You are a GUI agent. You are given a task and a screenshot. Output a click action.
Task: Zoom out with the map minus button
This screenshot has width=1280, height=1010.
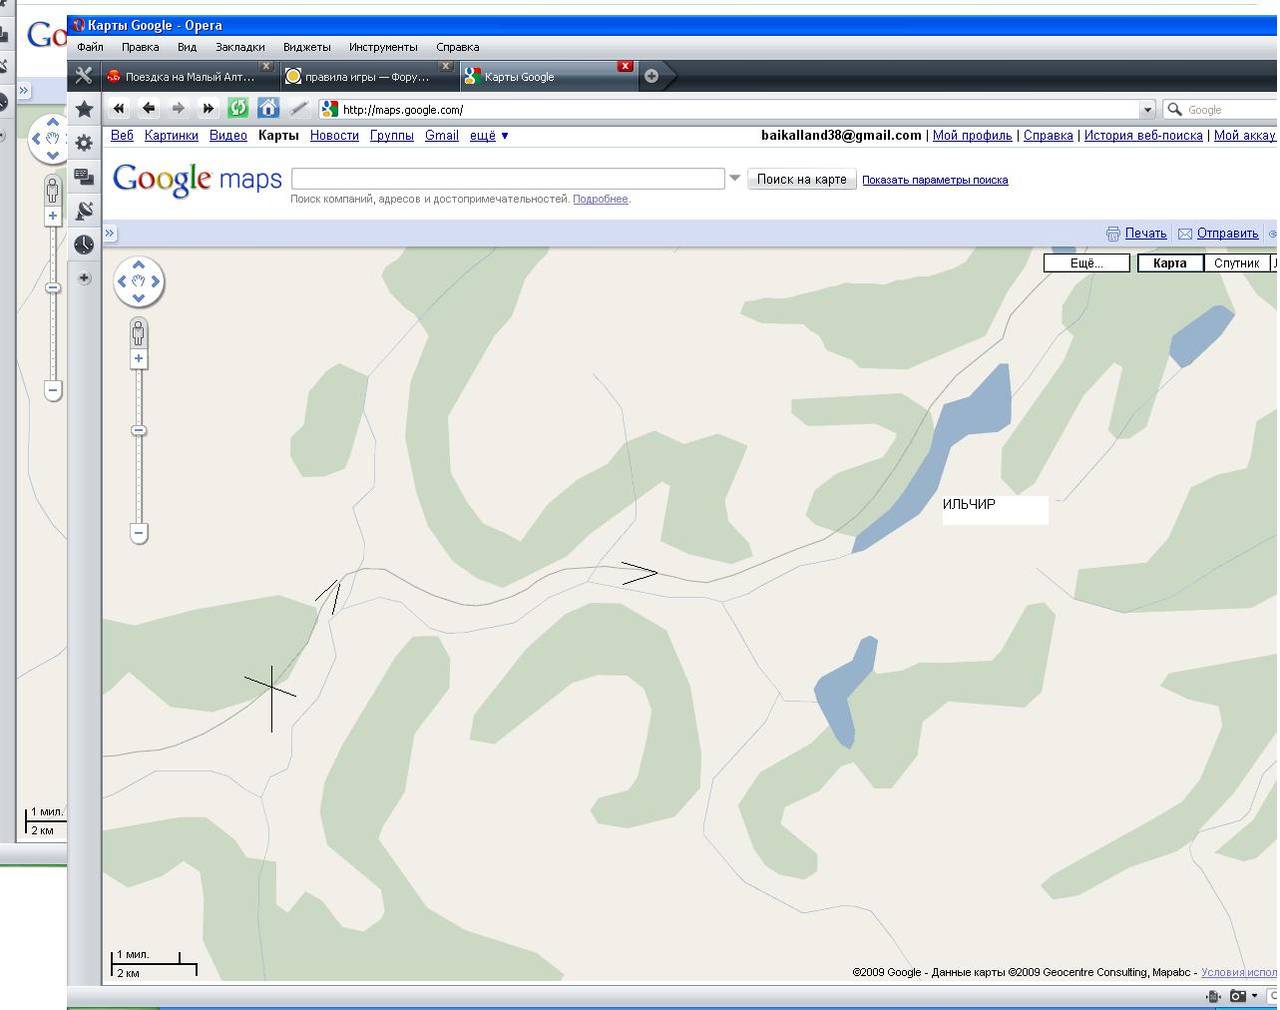click(x=139, y=533)
